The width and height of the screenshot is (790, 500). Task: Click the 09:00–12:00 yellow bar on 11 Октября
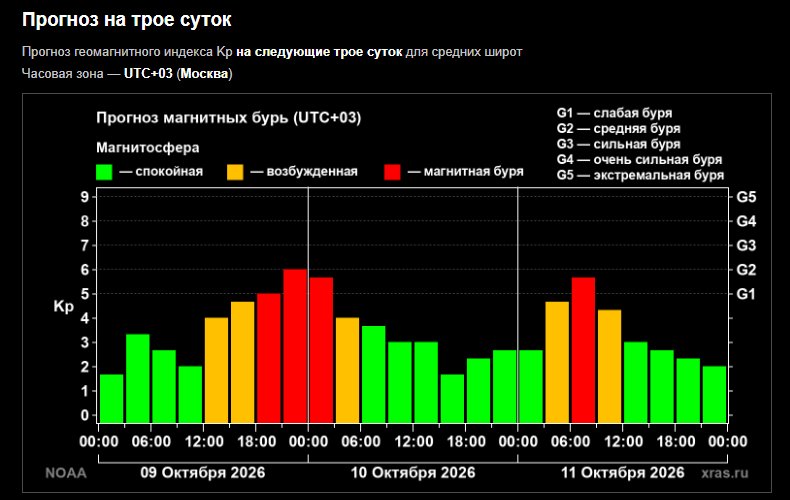[x=609, y=366]
